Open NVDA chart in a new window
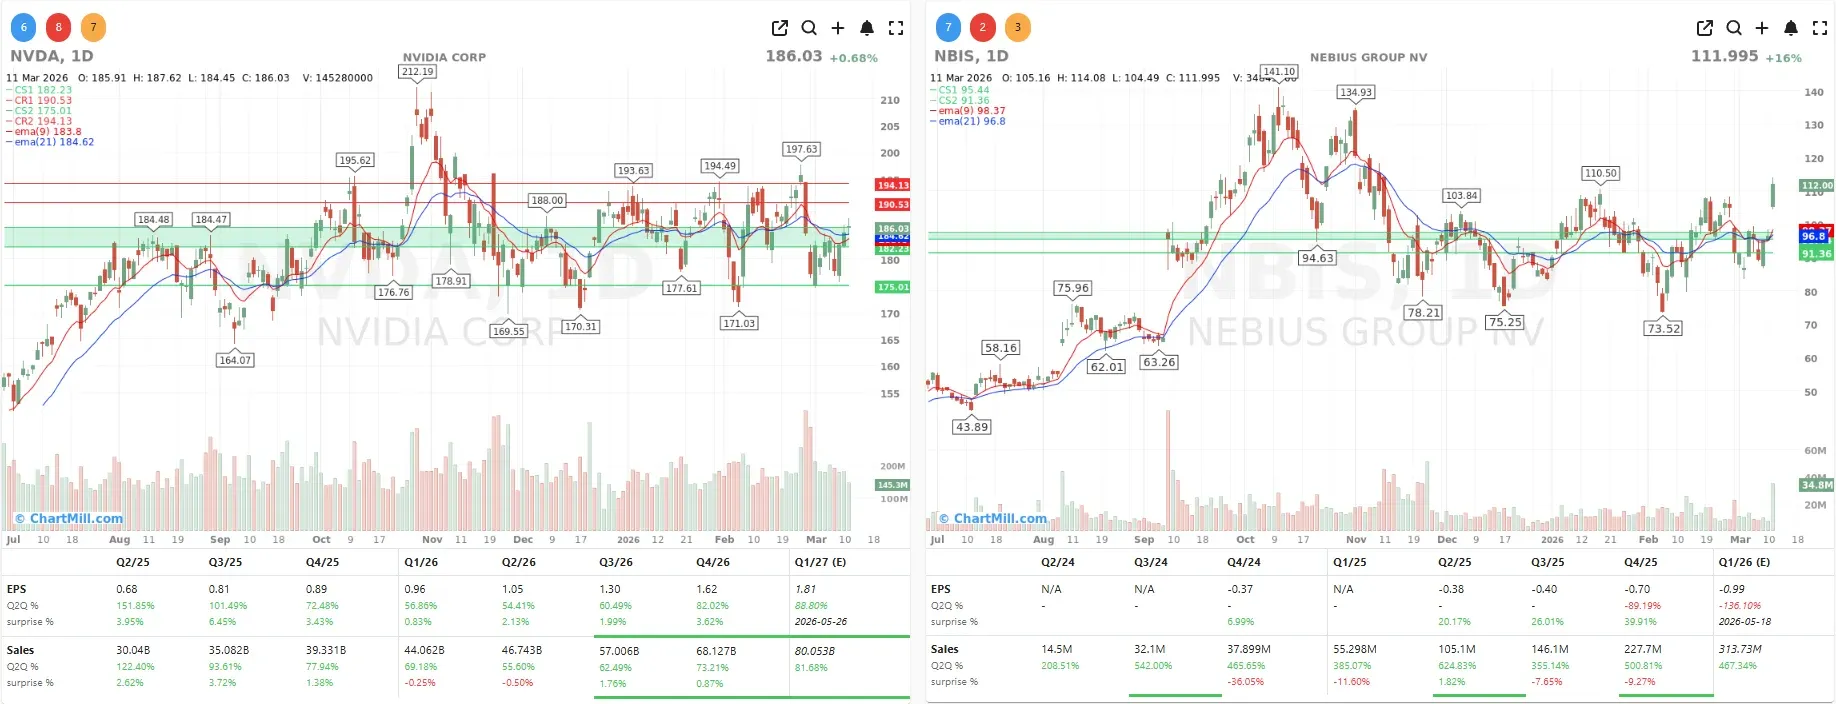Viewport: 1836px width, 704px height. [780, 28]
